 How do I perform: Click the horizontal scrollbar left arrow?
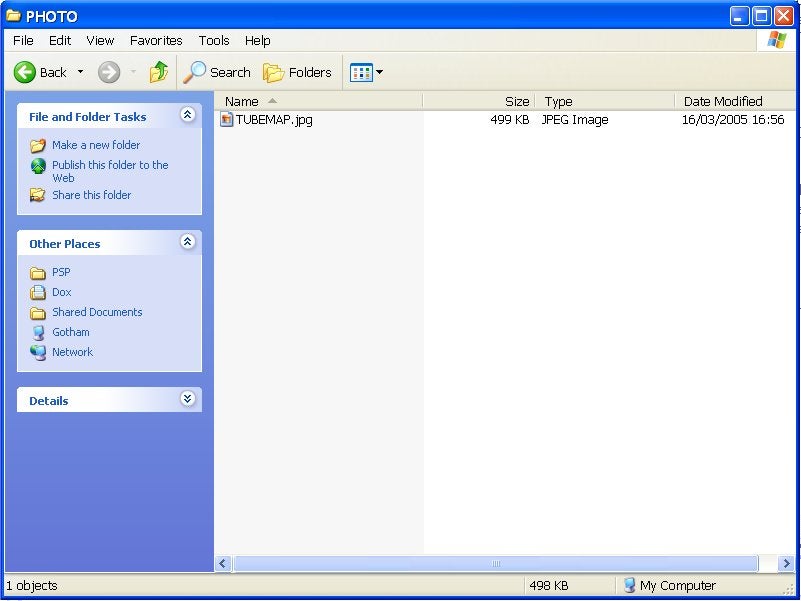223,563
